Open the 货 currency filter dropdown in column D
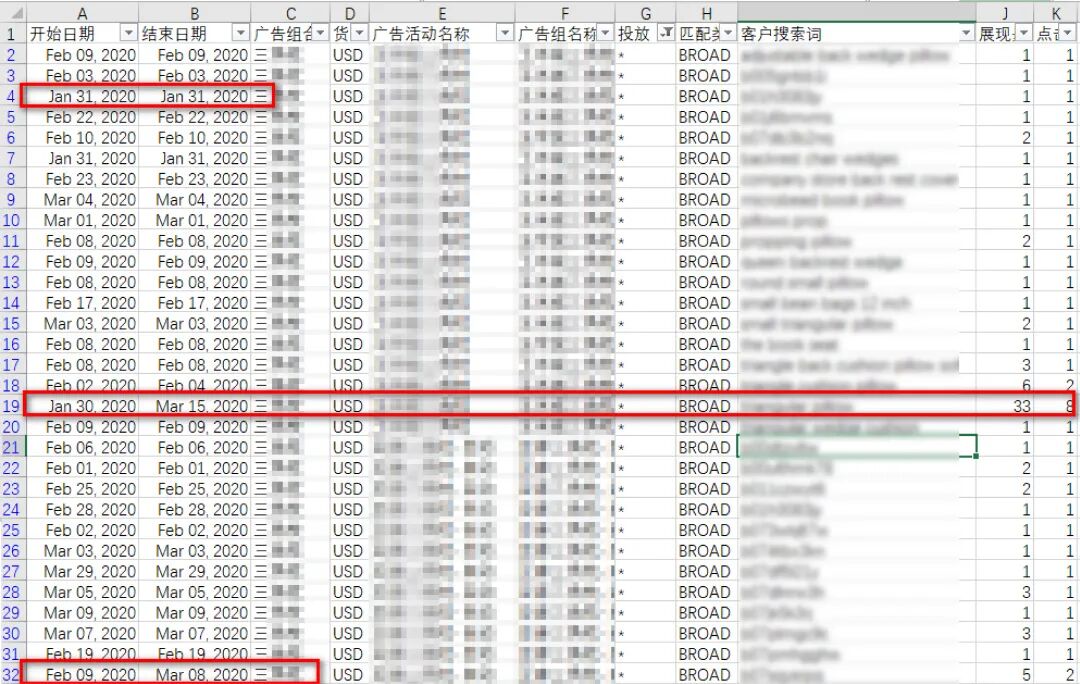This screenshot has width=1080, height=684. pos(360,33)
